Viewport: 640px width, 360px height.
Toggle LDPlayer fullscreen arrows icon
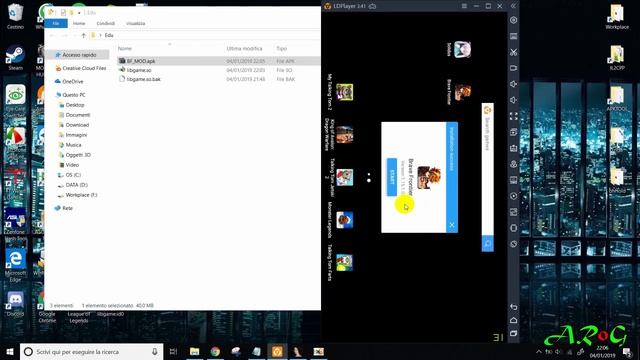pyautogui.click(x=514, y=116)
